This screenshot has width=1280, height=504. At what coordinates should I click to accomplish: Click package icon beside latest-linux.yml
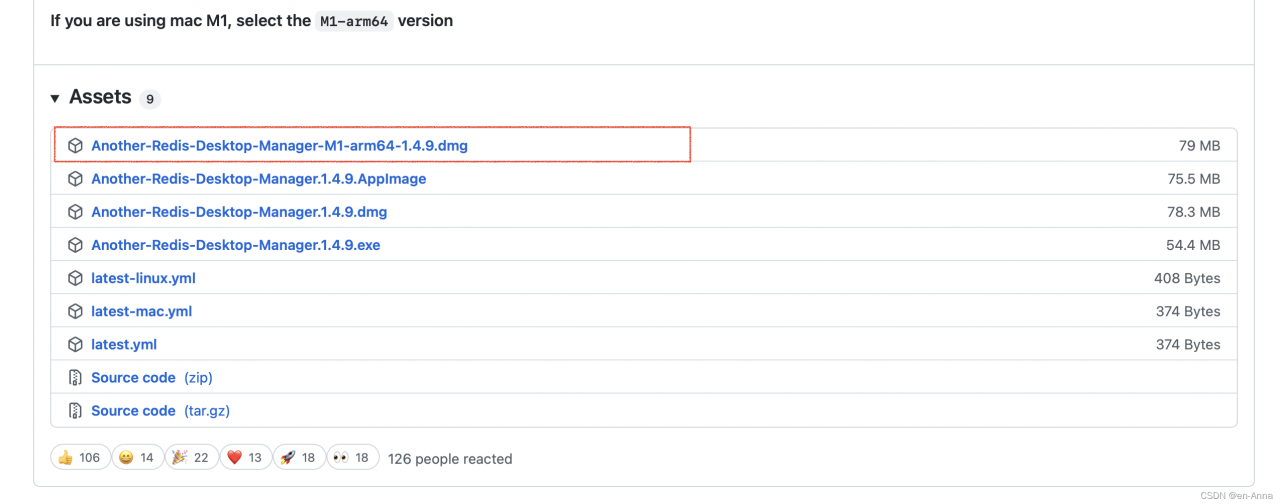click(75, 278)
